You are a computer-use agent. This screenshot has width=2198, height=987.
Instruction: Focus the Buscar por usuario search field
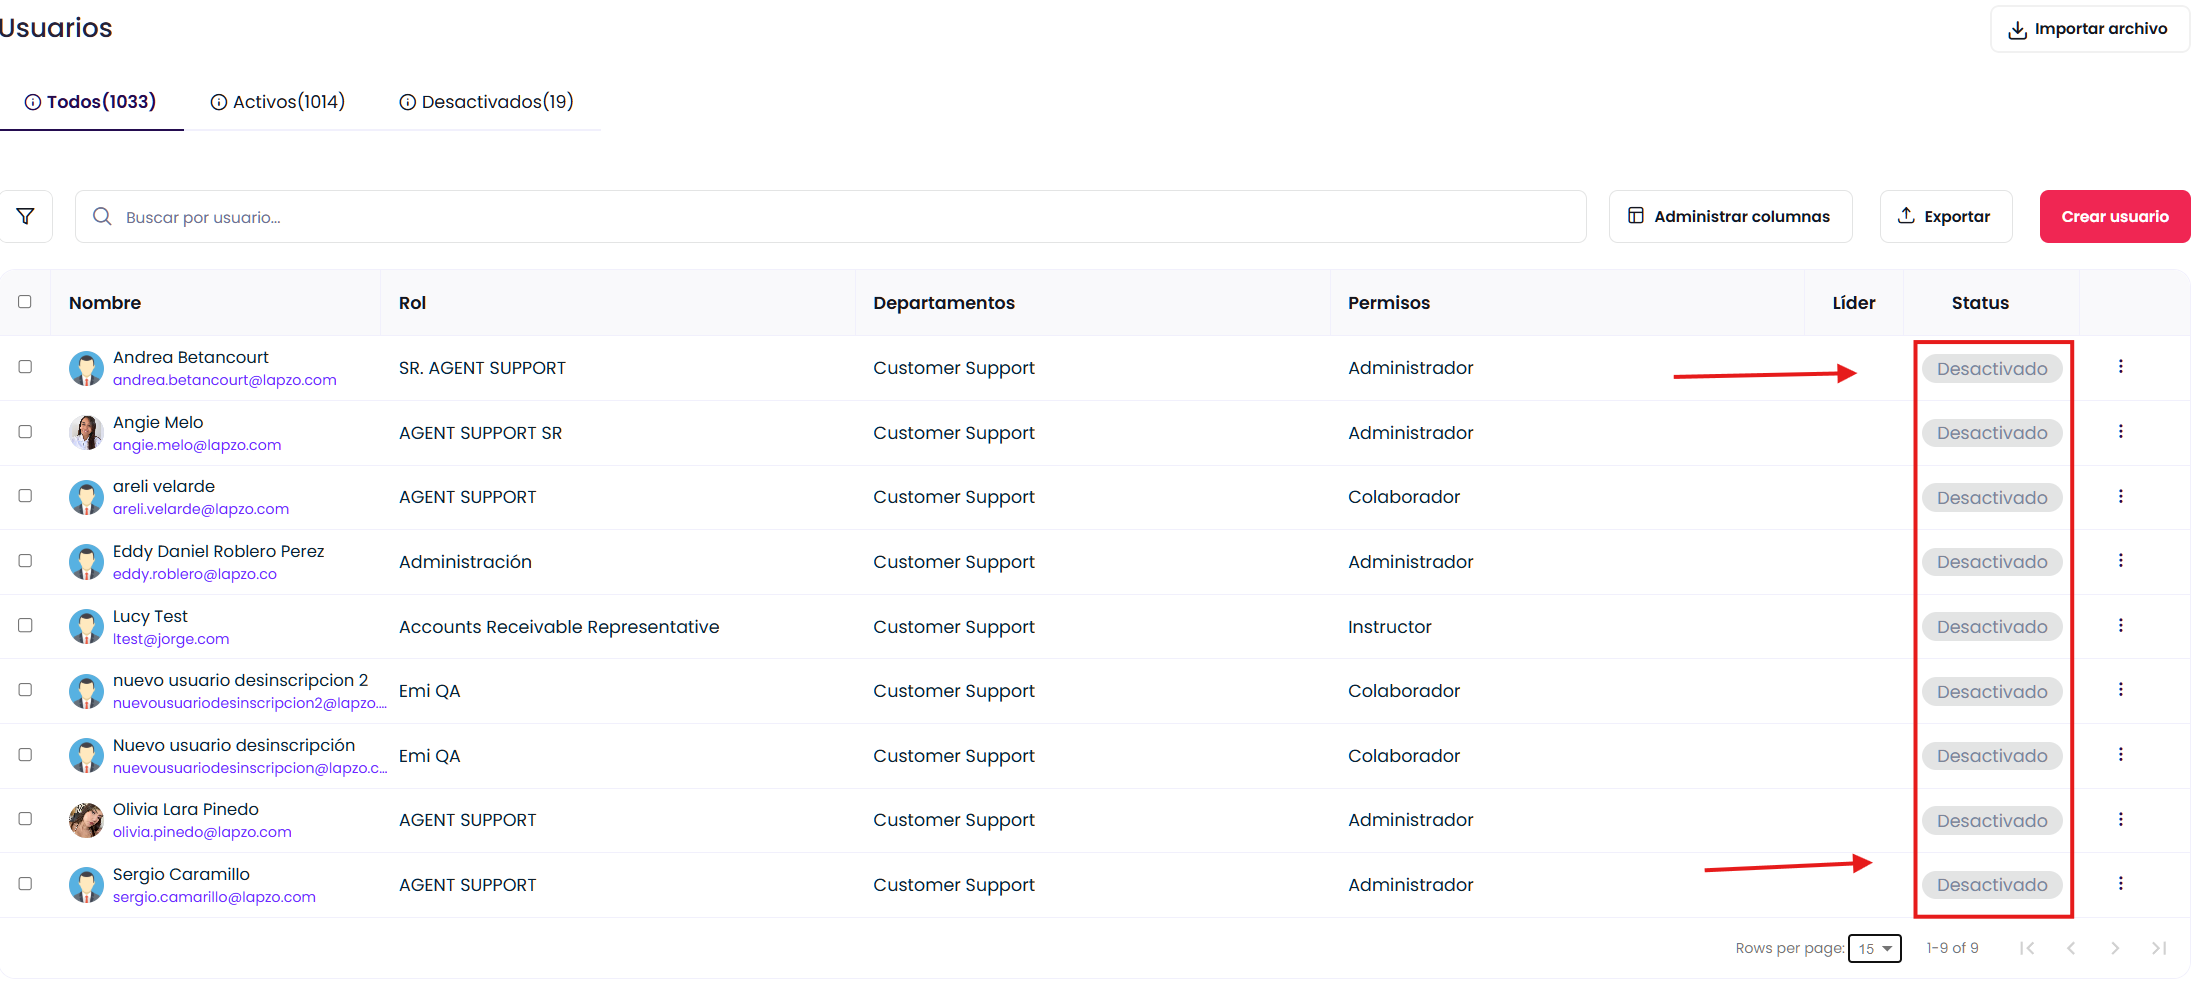pos(830,217)
